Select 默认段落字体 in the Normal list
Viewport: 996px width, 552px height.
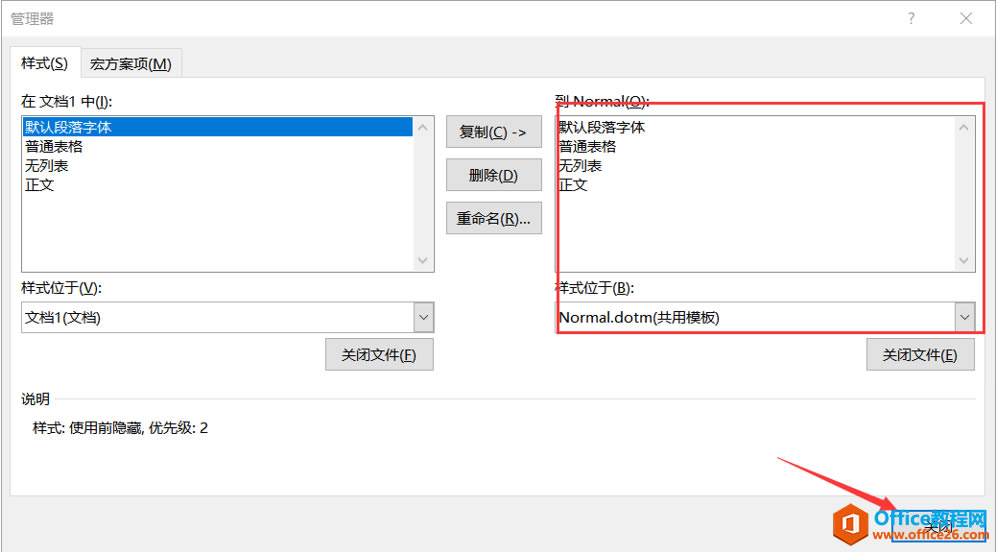point(756,127)
